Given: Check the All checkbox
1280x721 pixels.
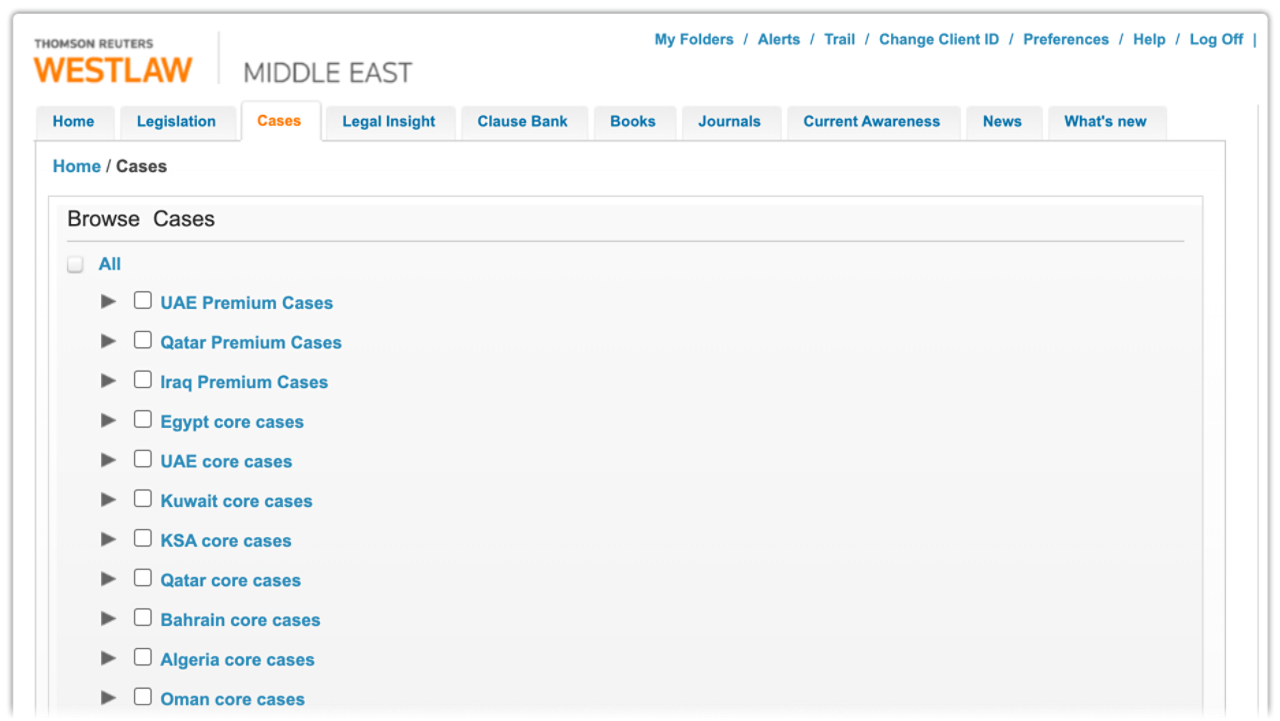Looking at the screenshot, I should 75,265.
